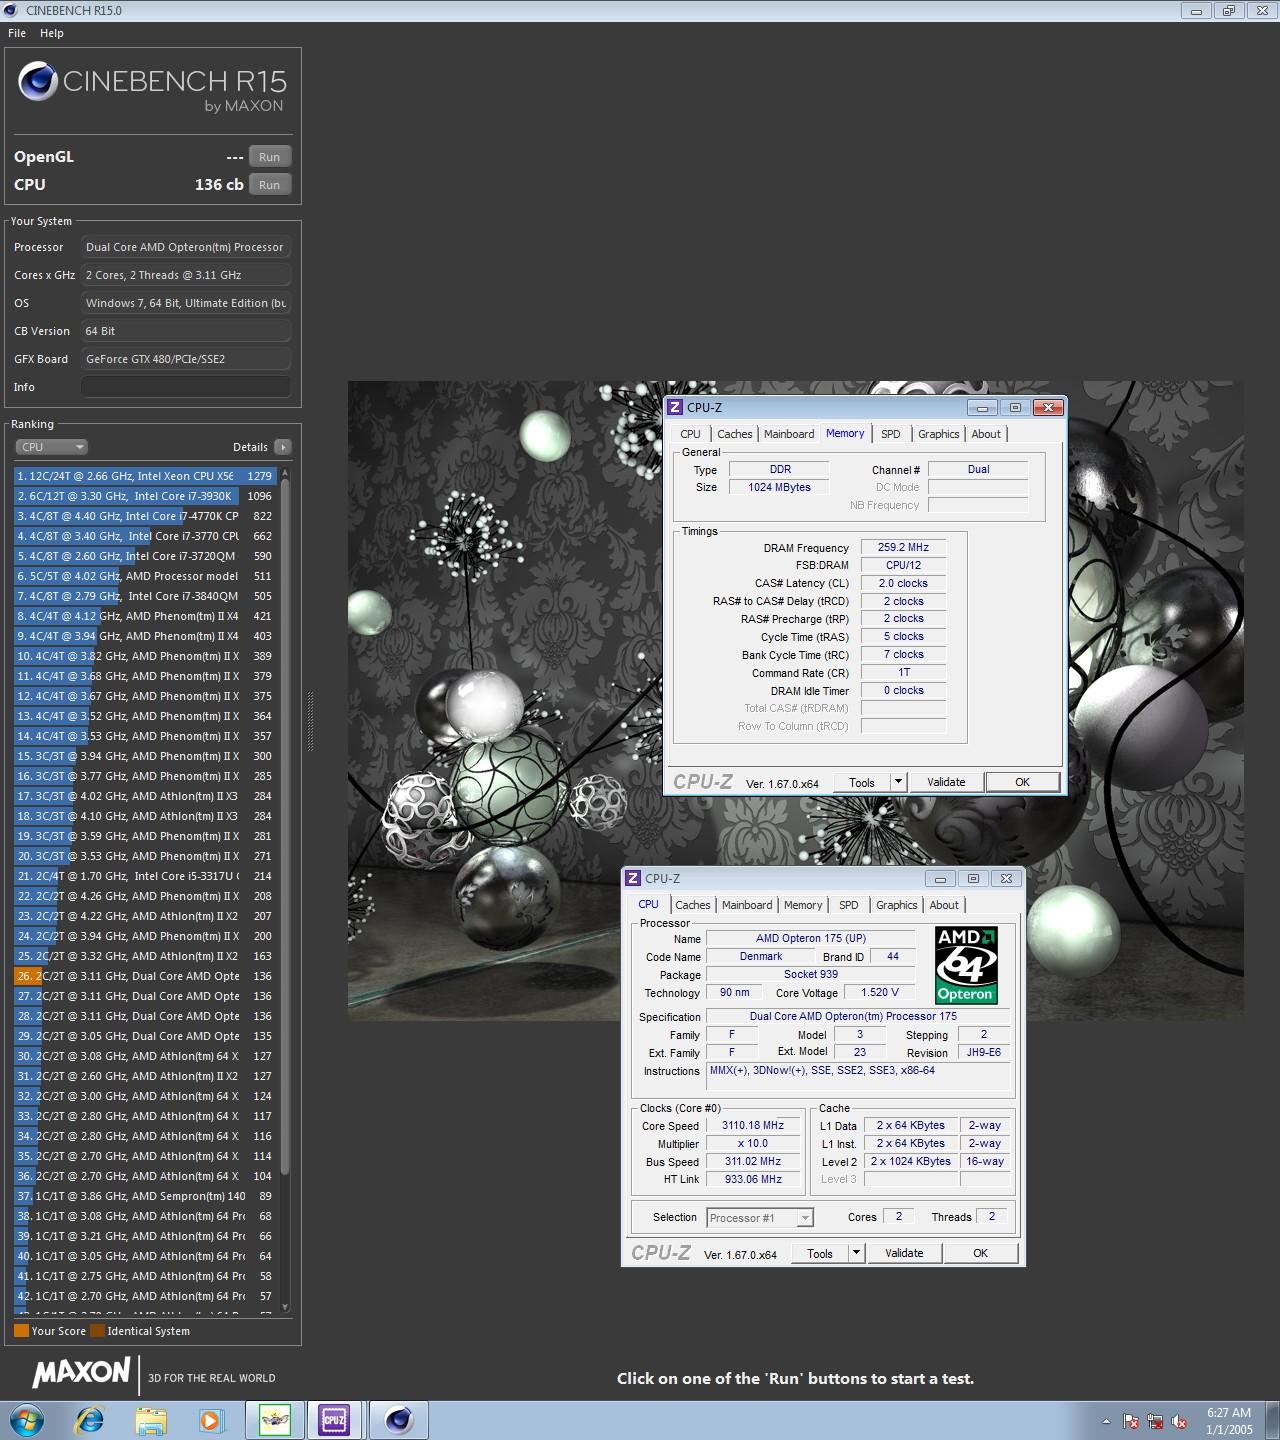Viewport: 1280px width, 1440px height.
Task: Click the MAXON logo at bottom
Action: (82, 1373)
